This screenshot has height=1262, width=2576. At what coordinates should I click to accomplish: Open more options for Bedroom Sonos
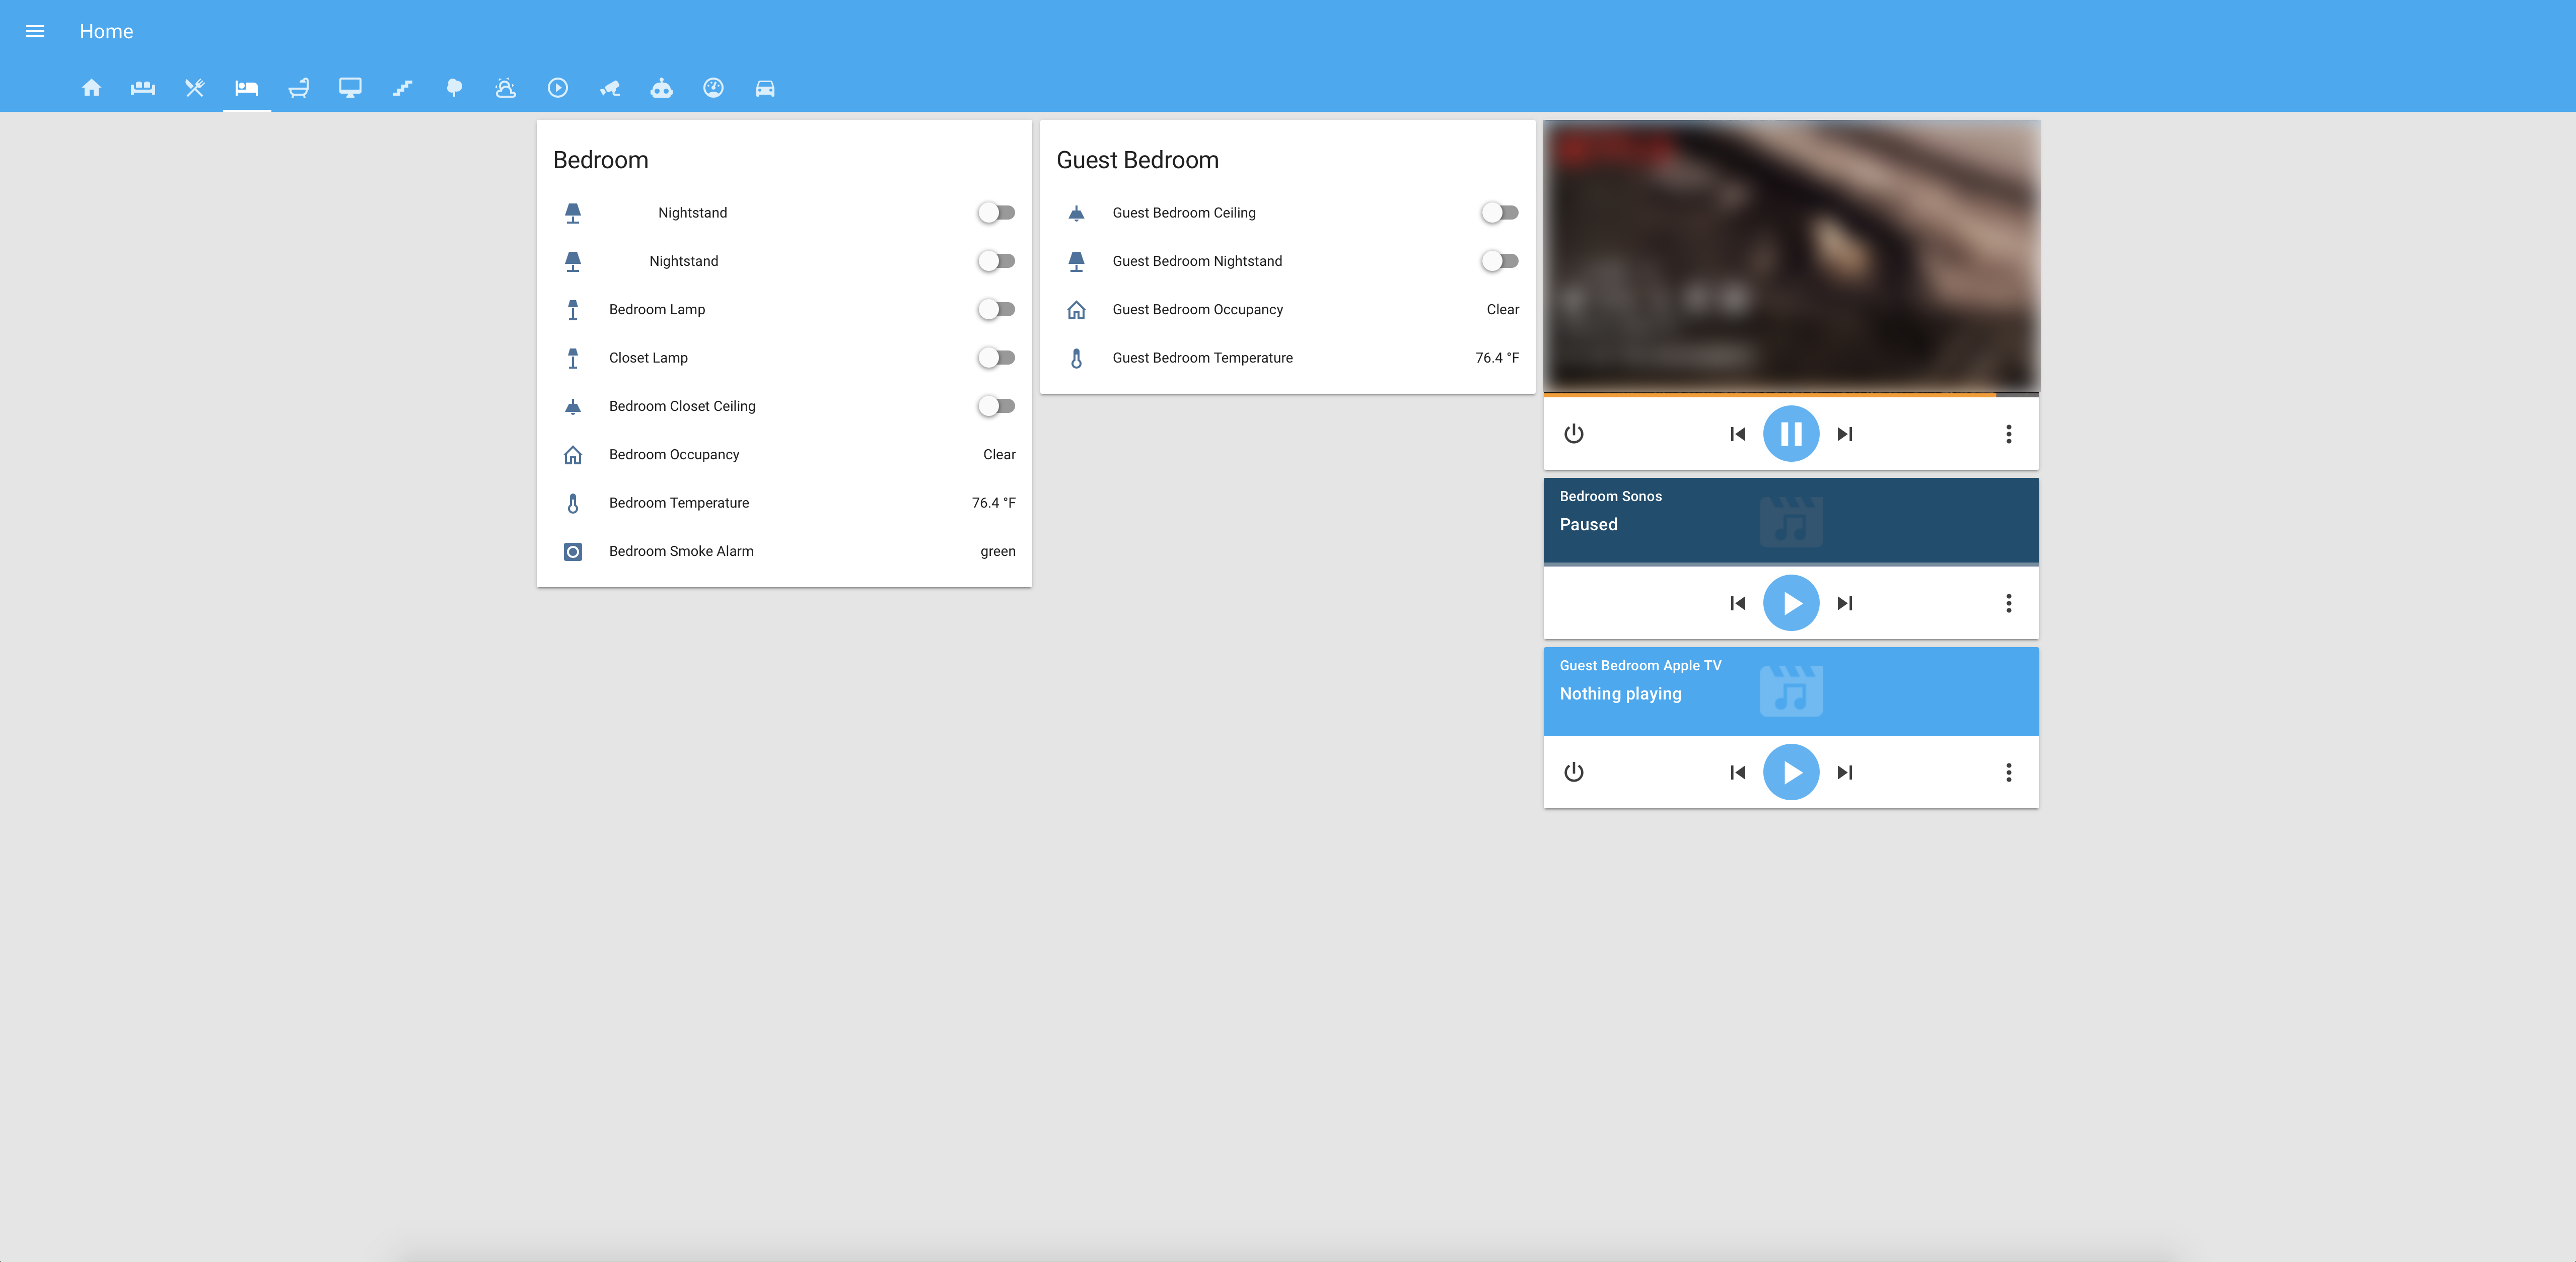(x=2008, y=603)
